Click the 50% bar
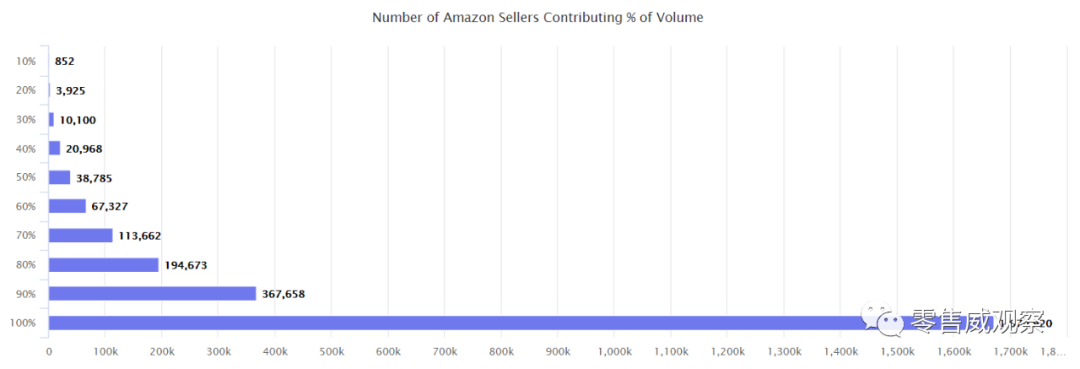This screenshot has width=1080, height=369. tap(59, 178)
